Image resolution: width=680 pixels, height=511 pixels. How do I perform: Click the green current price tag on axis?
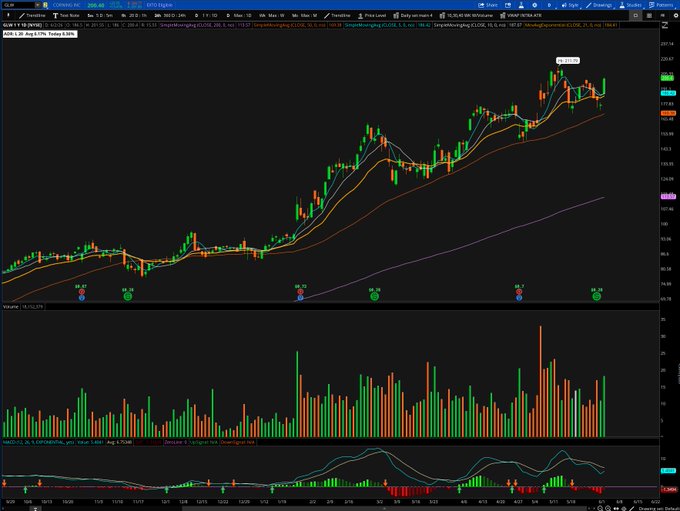coord(667,78)
